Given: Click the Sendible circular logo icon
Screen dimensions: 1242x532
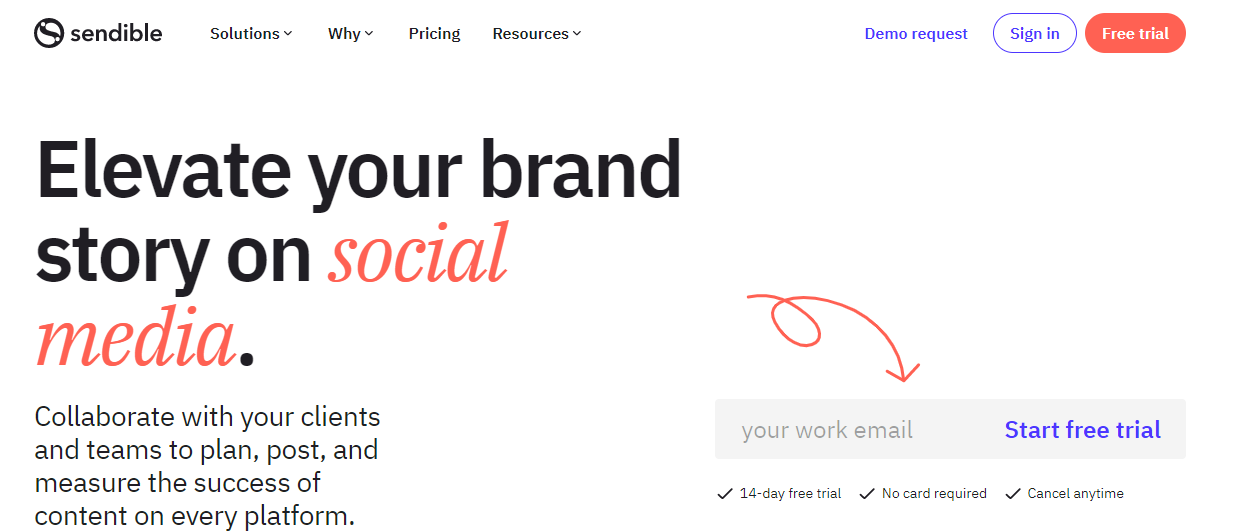Looking at the screenshot, I should coord(49,33).
